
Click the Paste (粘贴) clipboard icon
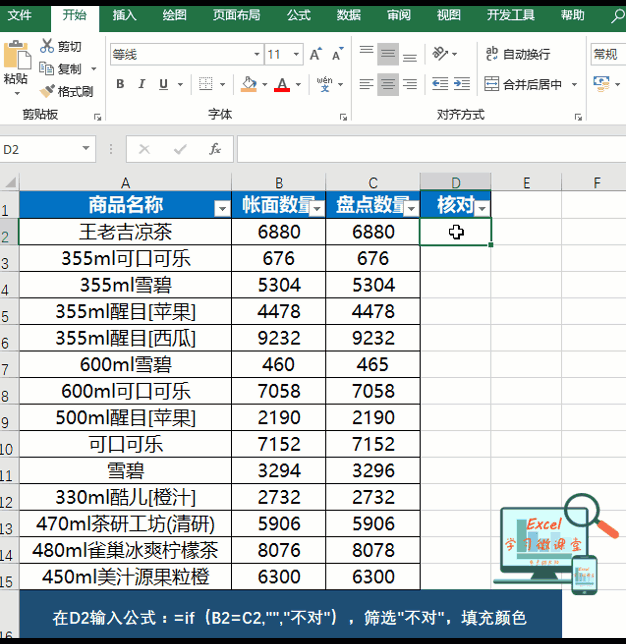17,55
